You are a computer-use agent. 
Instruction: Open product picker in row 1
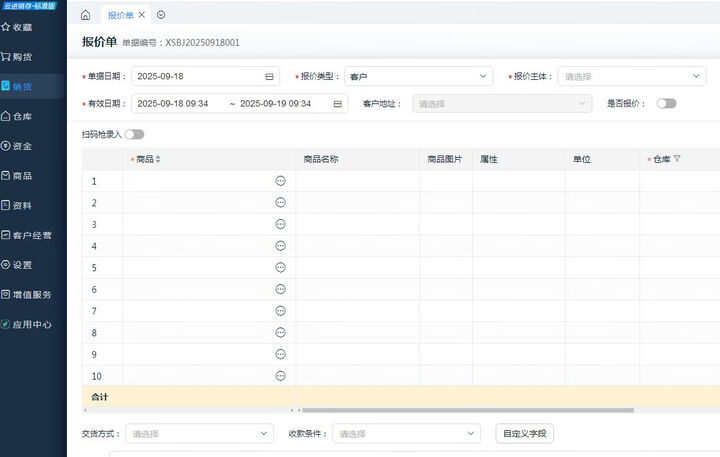point(280,181)
